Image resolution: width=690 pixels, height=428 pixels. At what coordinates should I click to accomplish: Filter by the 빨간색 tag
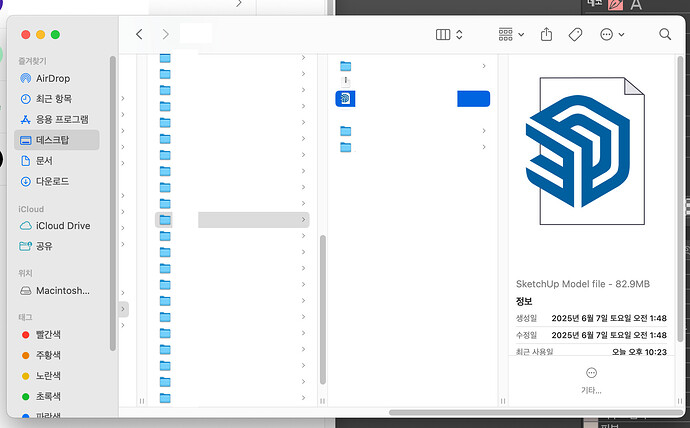[41, 335]
